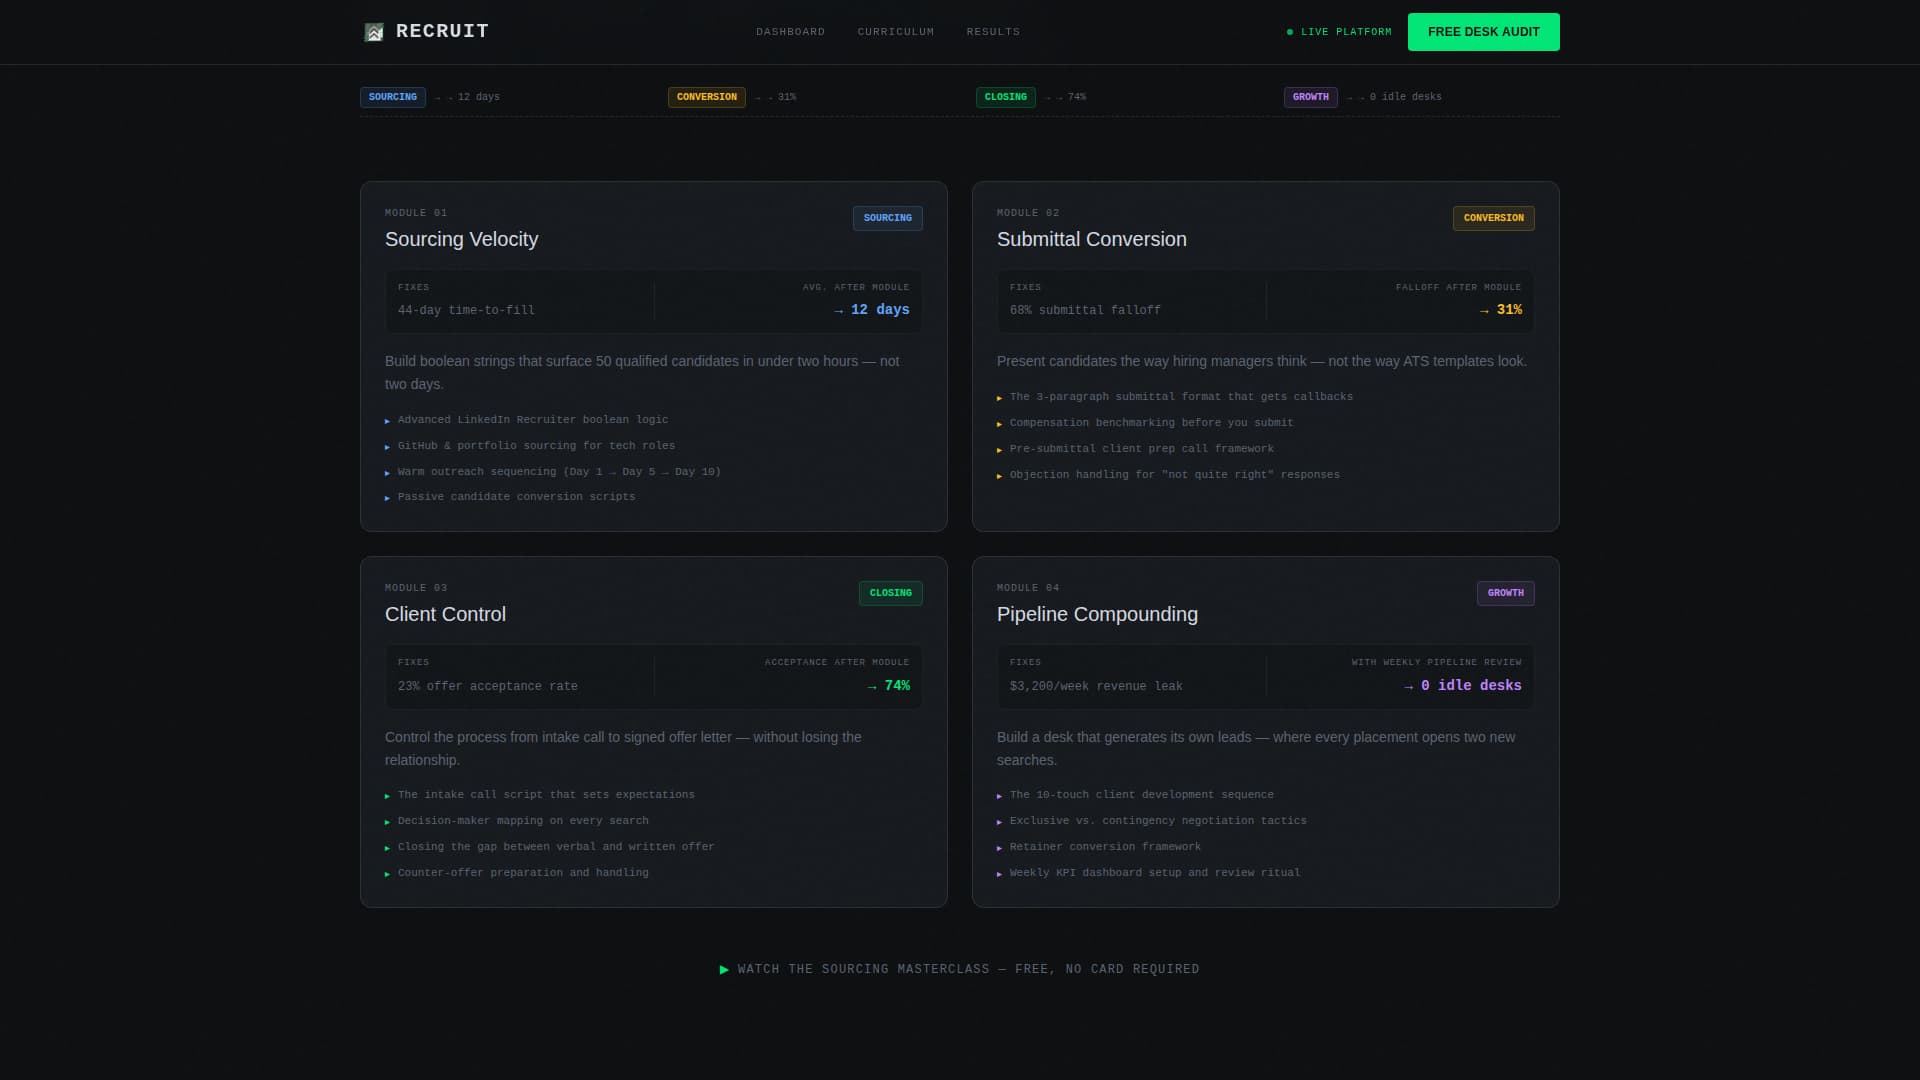Click the GROWTH badge on Module 04
This screenshot has width=1920, height=1080.
(x=1506, y=593)
